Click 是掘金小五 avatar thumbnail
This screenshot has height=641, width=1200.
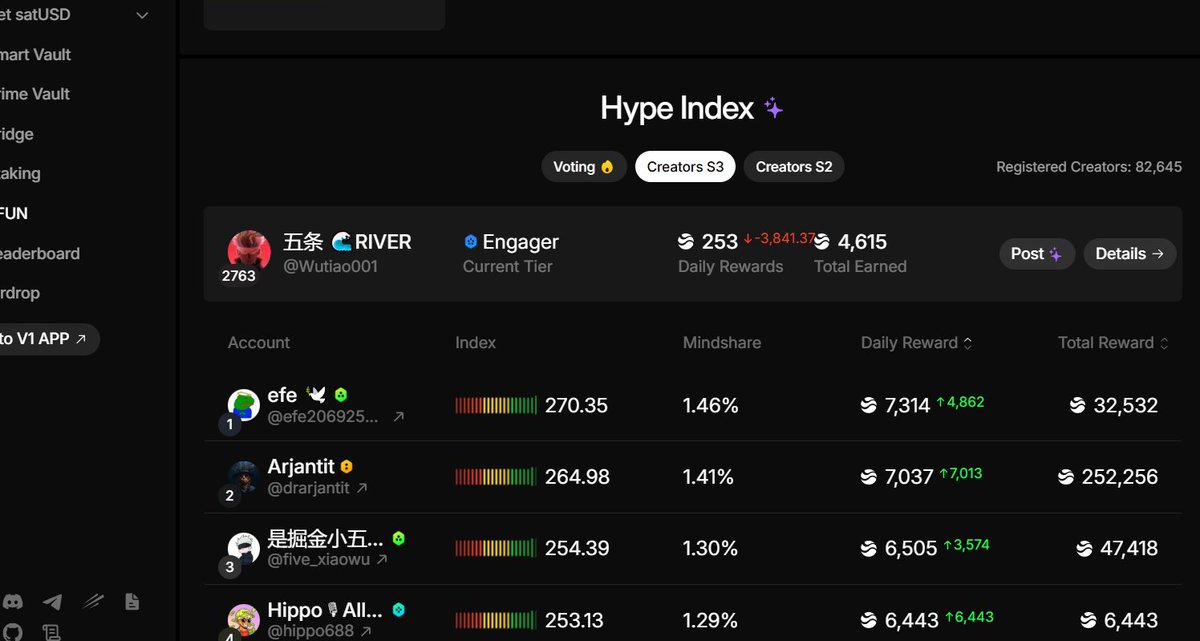pos(243,548)
